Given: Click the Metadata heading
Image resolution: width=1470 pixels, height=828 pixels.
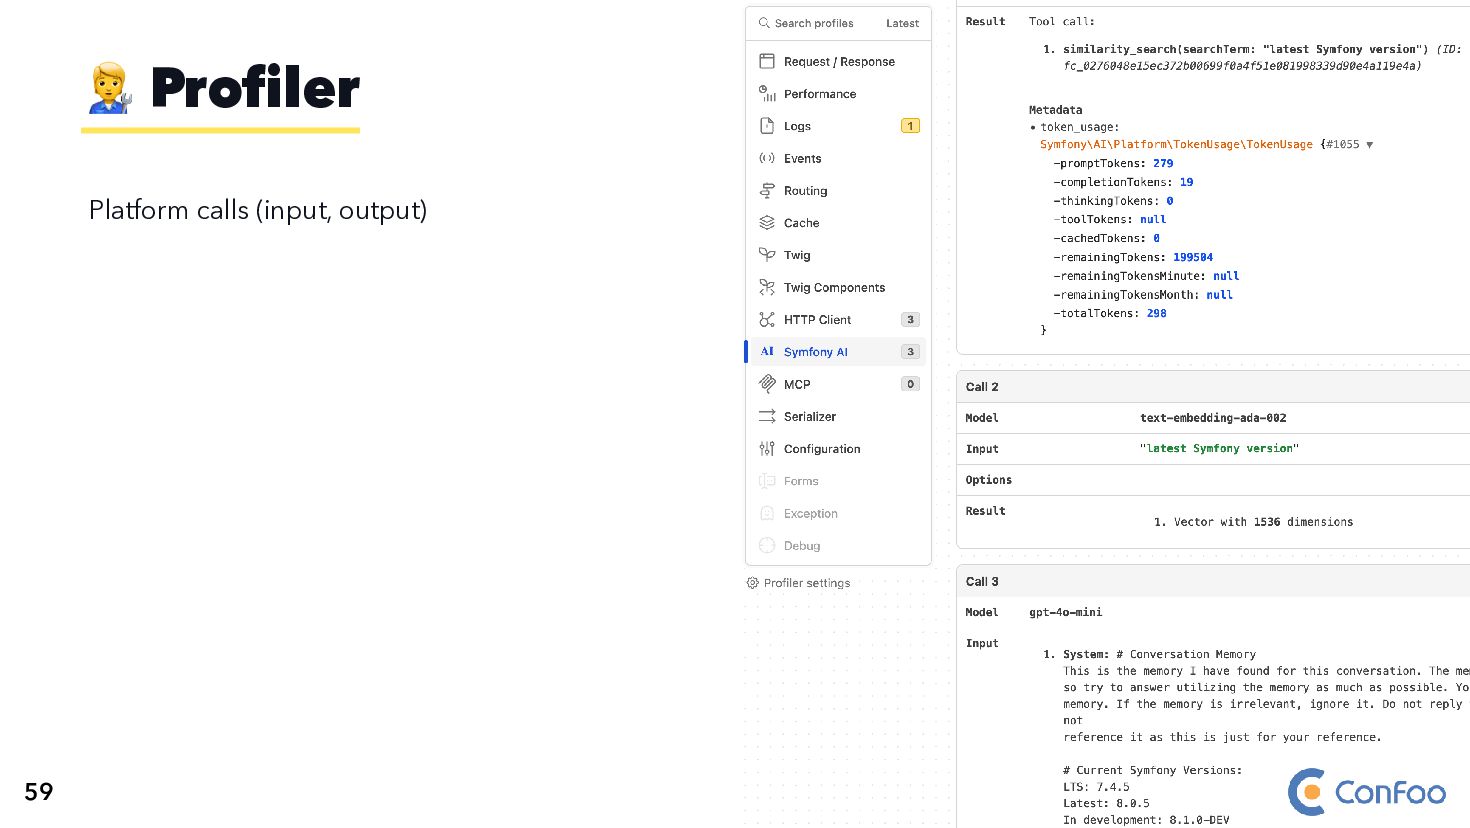Looking at the screenshot, I should pos(1055,110).
